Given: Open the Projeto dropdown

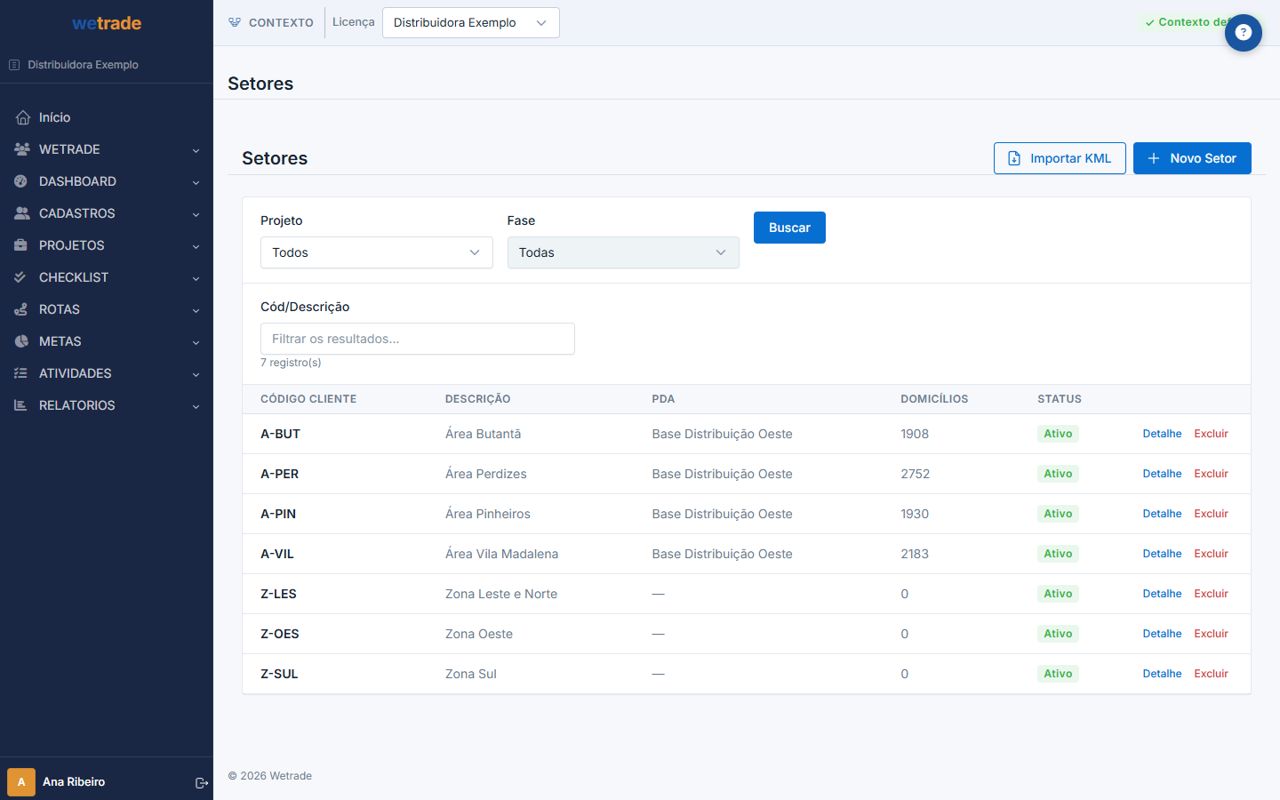Looking at the screenshot, I should 376,253.
